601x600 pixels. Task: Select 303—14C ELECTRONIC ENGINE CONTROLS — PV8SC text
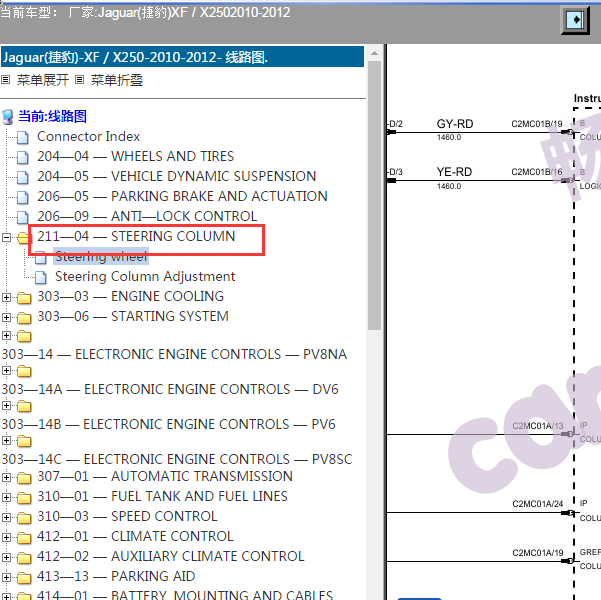coord(177,459)
